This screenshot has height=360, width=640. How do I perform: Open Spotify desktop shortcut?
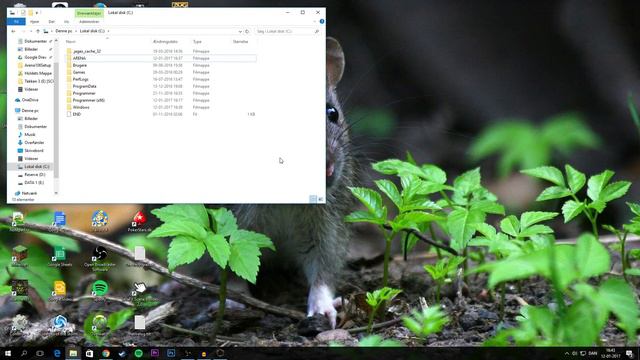(100, 291)
